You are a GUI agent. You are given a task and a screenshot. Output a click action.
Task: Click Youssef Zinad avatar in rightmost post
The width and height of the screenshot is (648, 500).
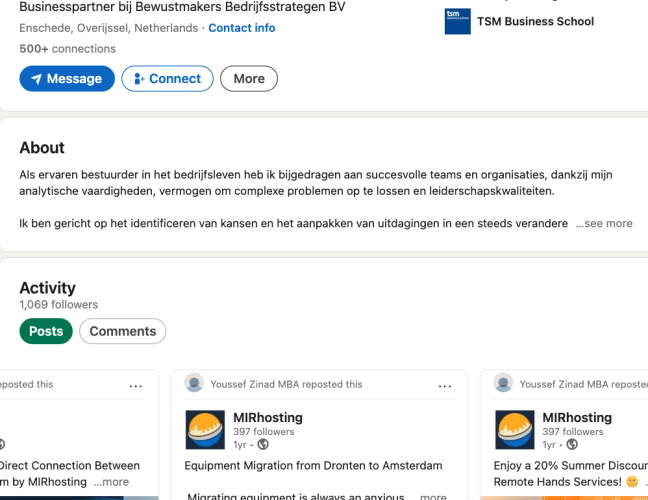[504, 384]
